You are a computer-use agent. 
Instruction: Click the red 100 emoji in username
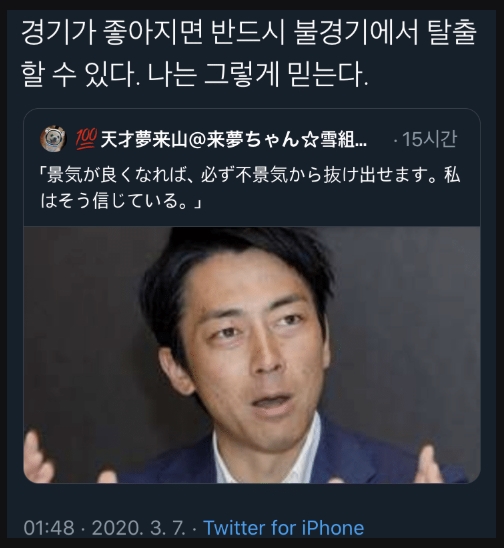pos(86,139)
